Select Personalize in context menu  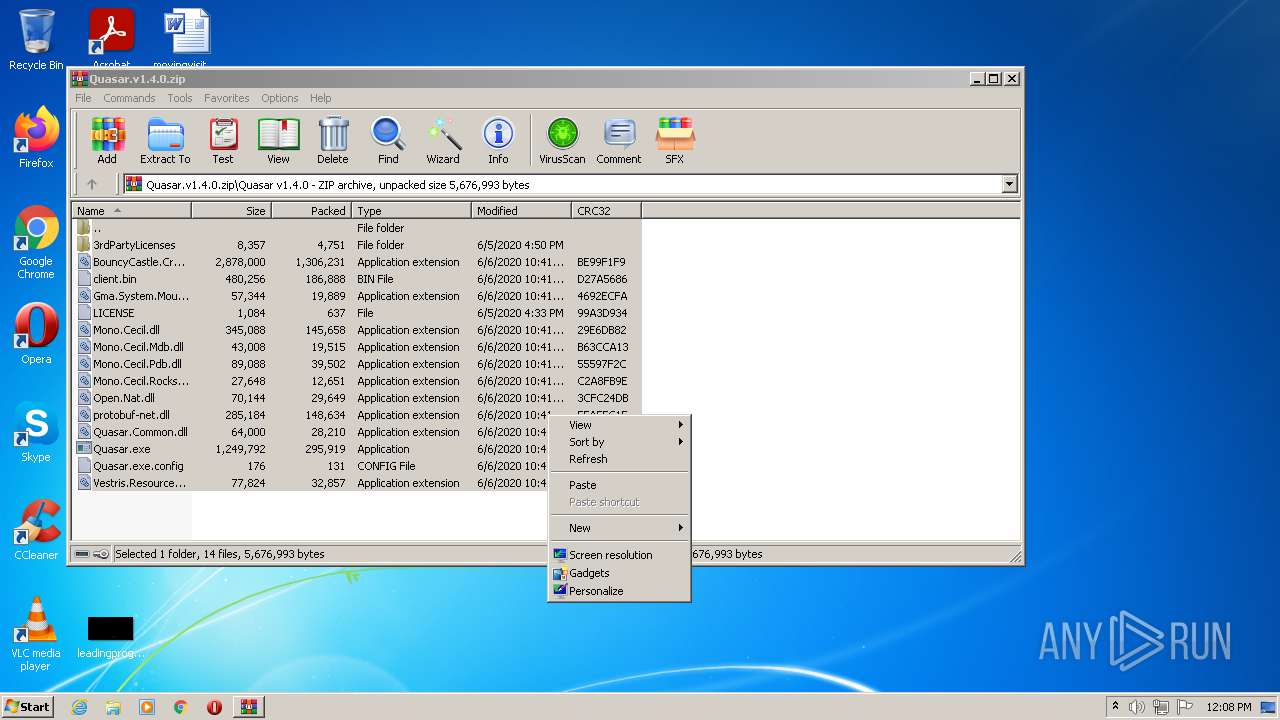pos(620,591)
